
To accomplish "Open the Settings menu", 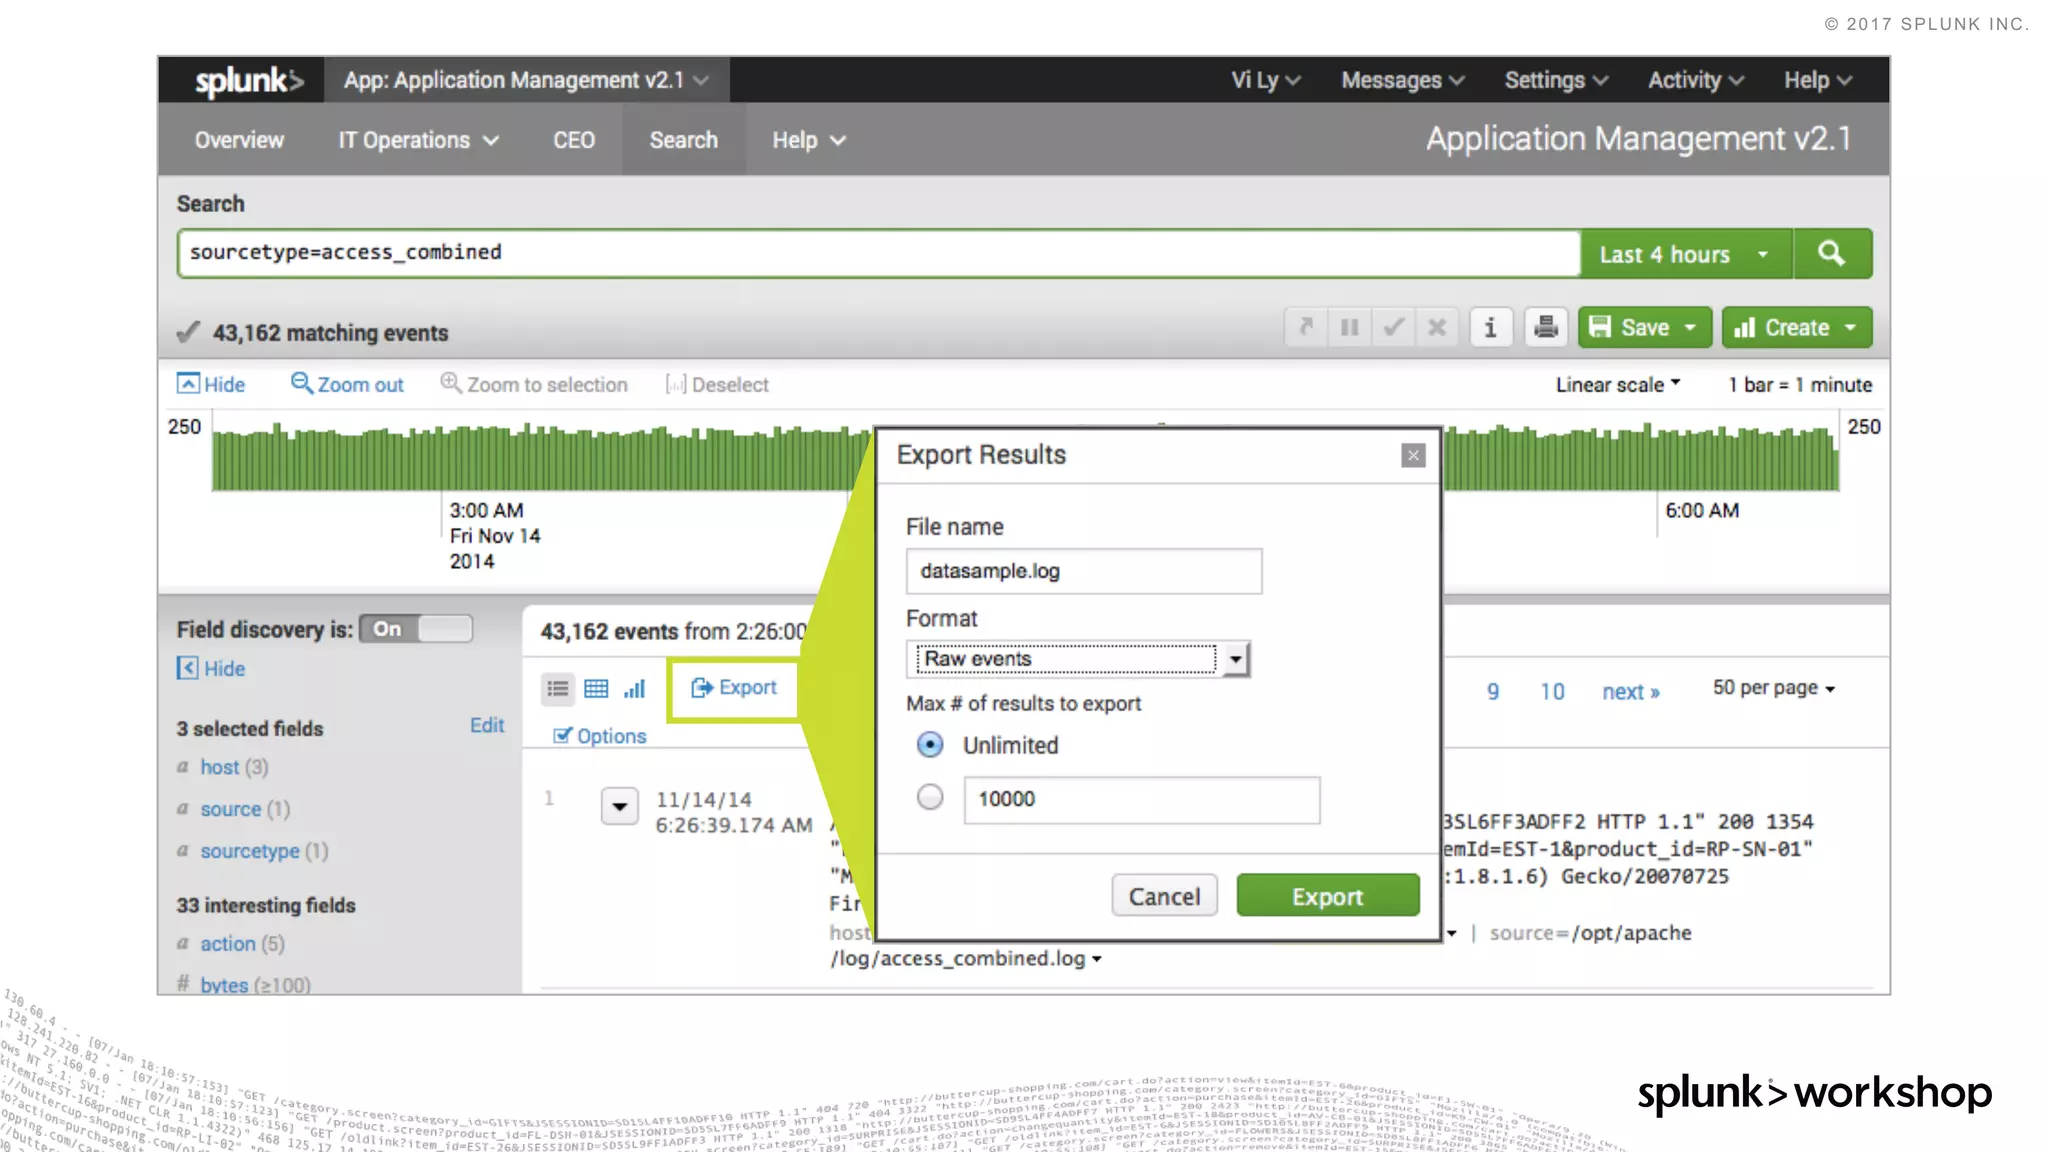I will pos(1556,80).
